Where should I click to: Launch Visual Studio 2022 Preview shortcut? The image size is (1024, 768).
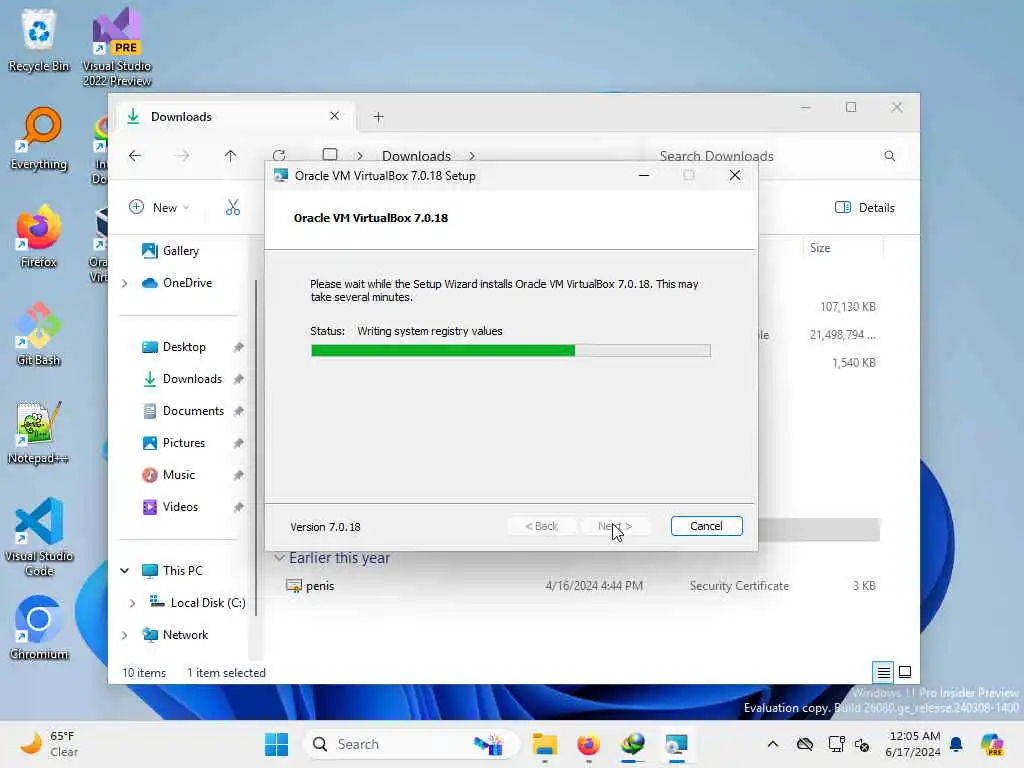117,47
